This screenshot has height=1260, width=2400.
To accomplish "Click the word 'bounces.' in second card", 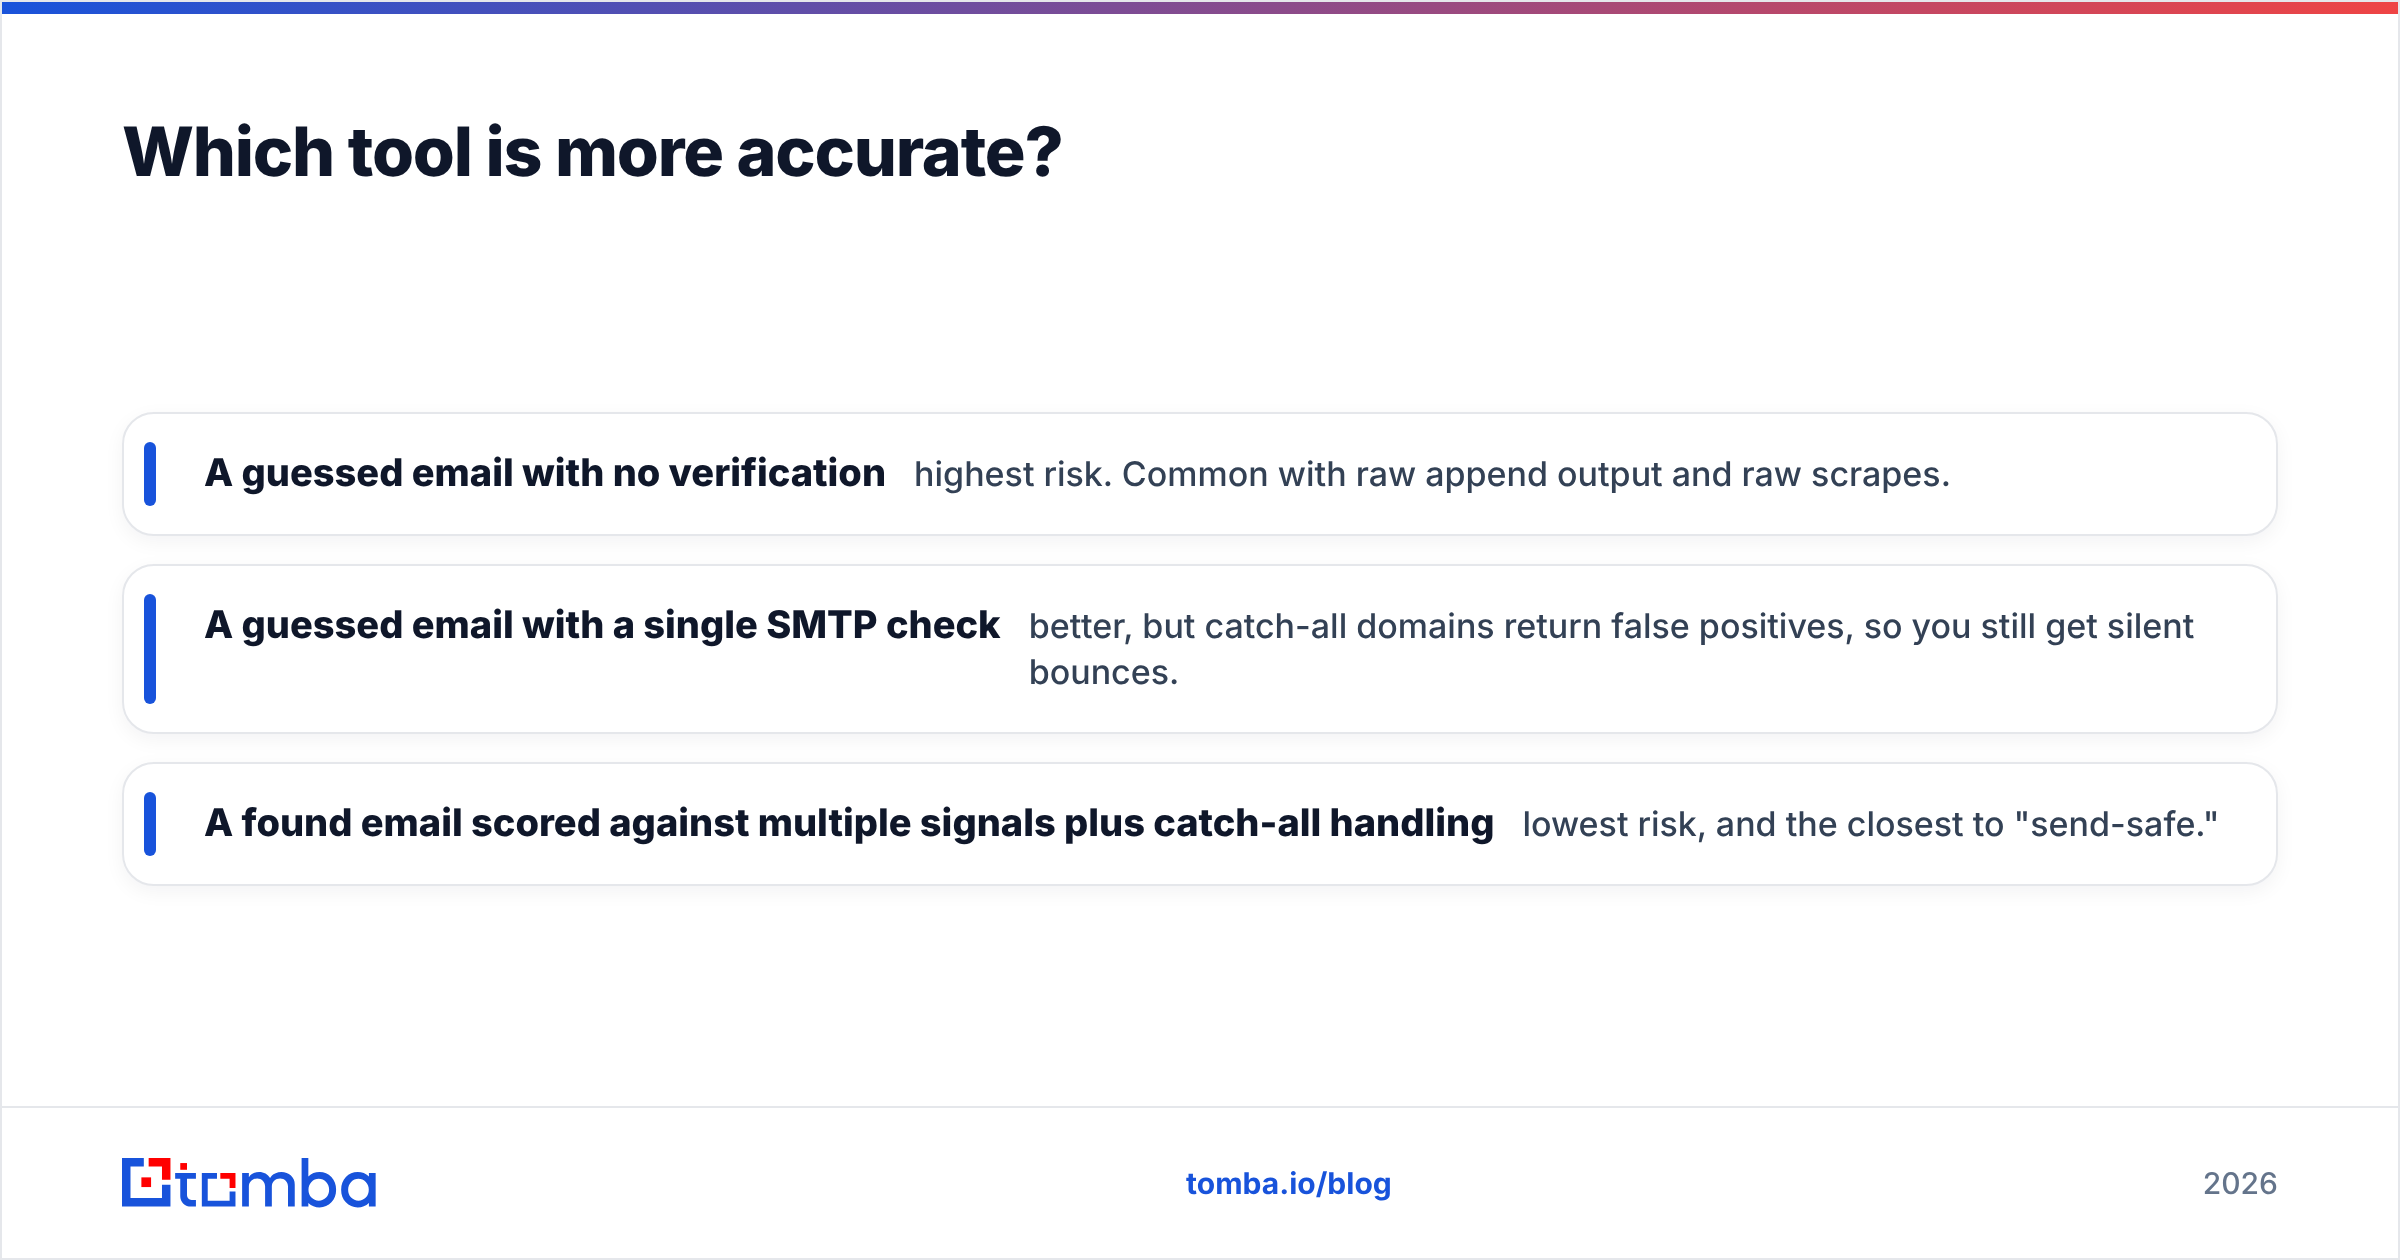I will coord(1104,673).
